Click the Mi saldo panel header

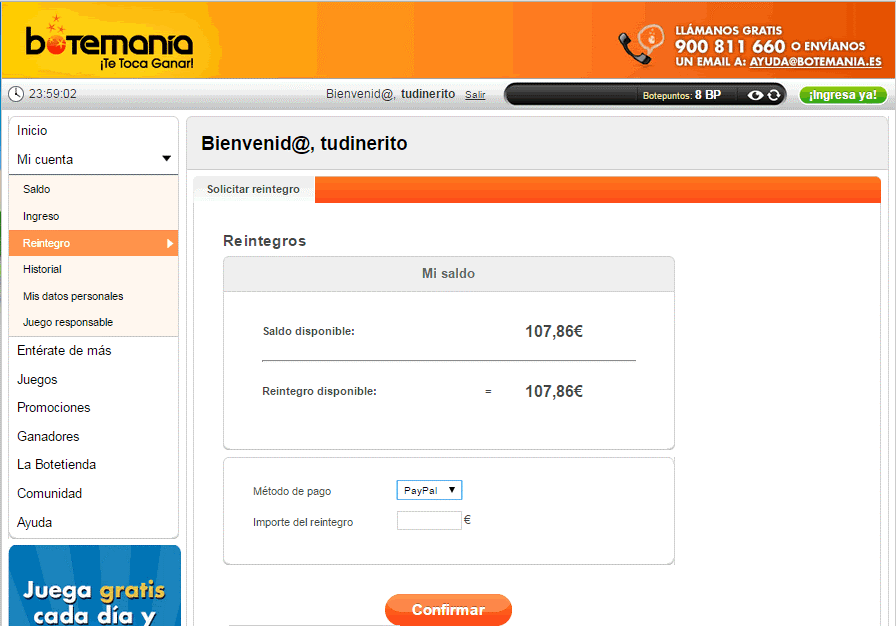tap(449, 274)
